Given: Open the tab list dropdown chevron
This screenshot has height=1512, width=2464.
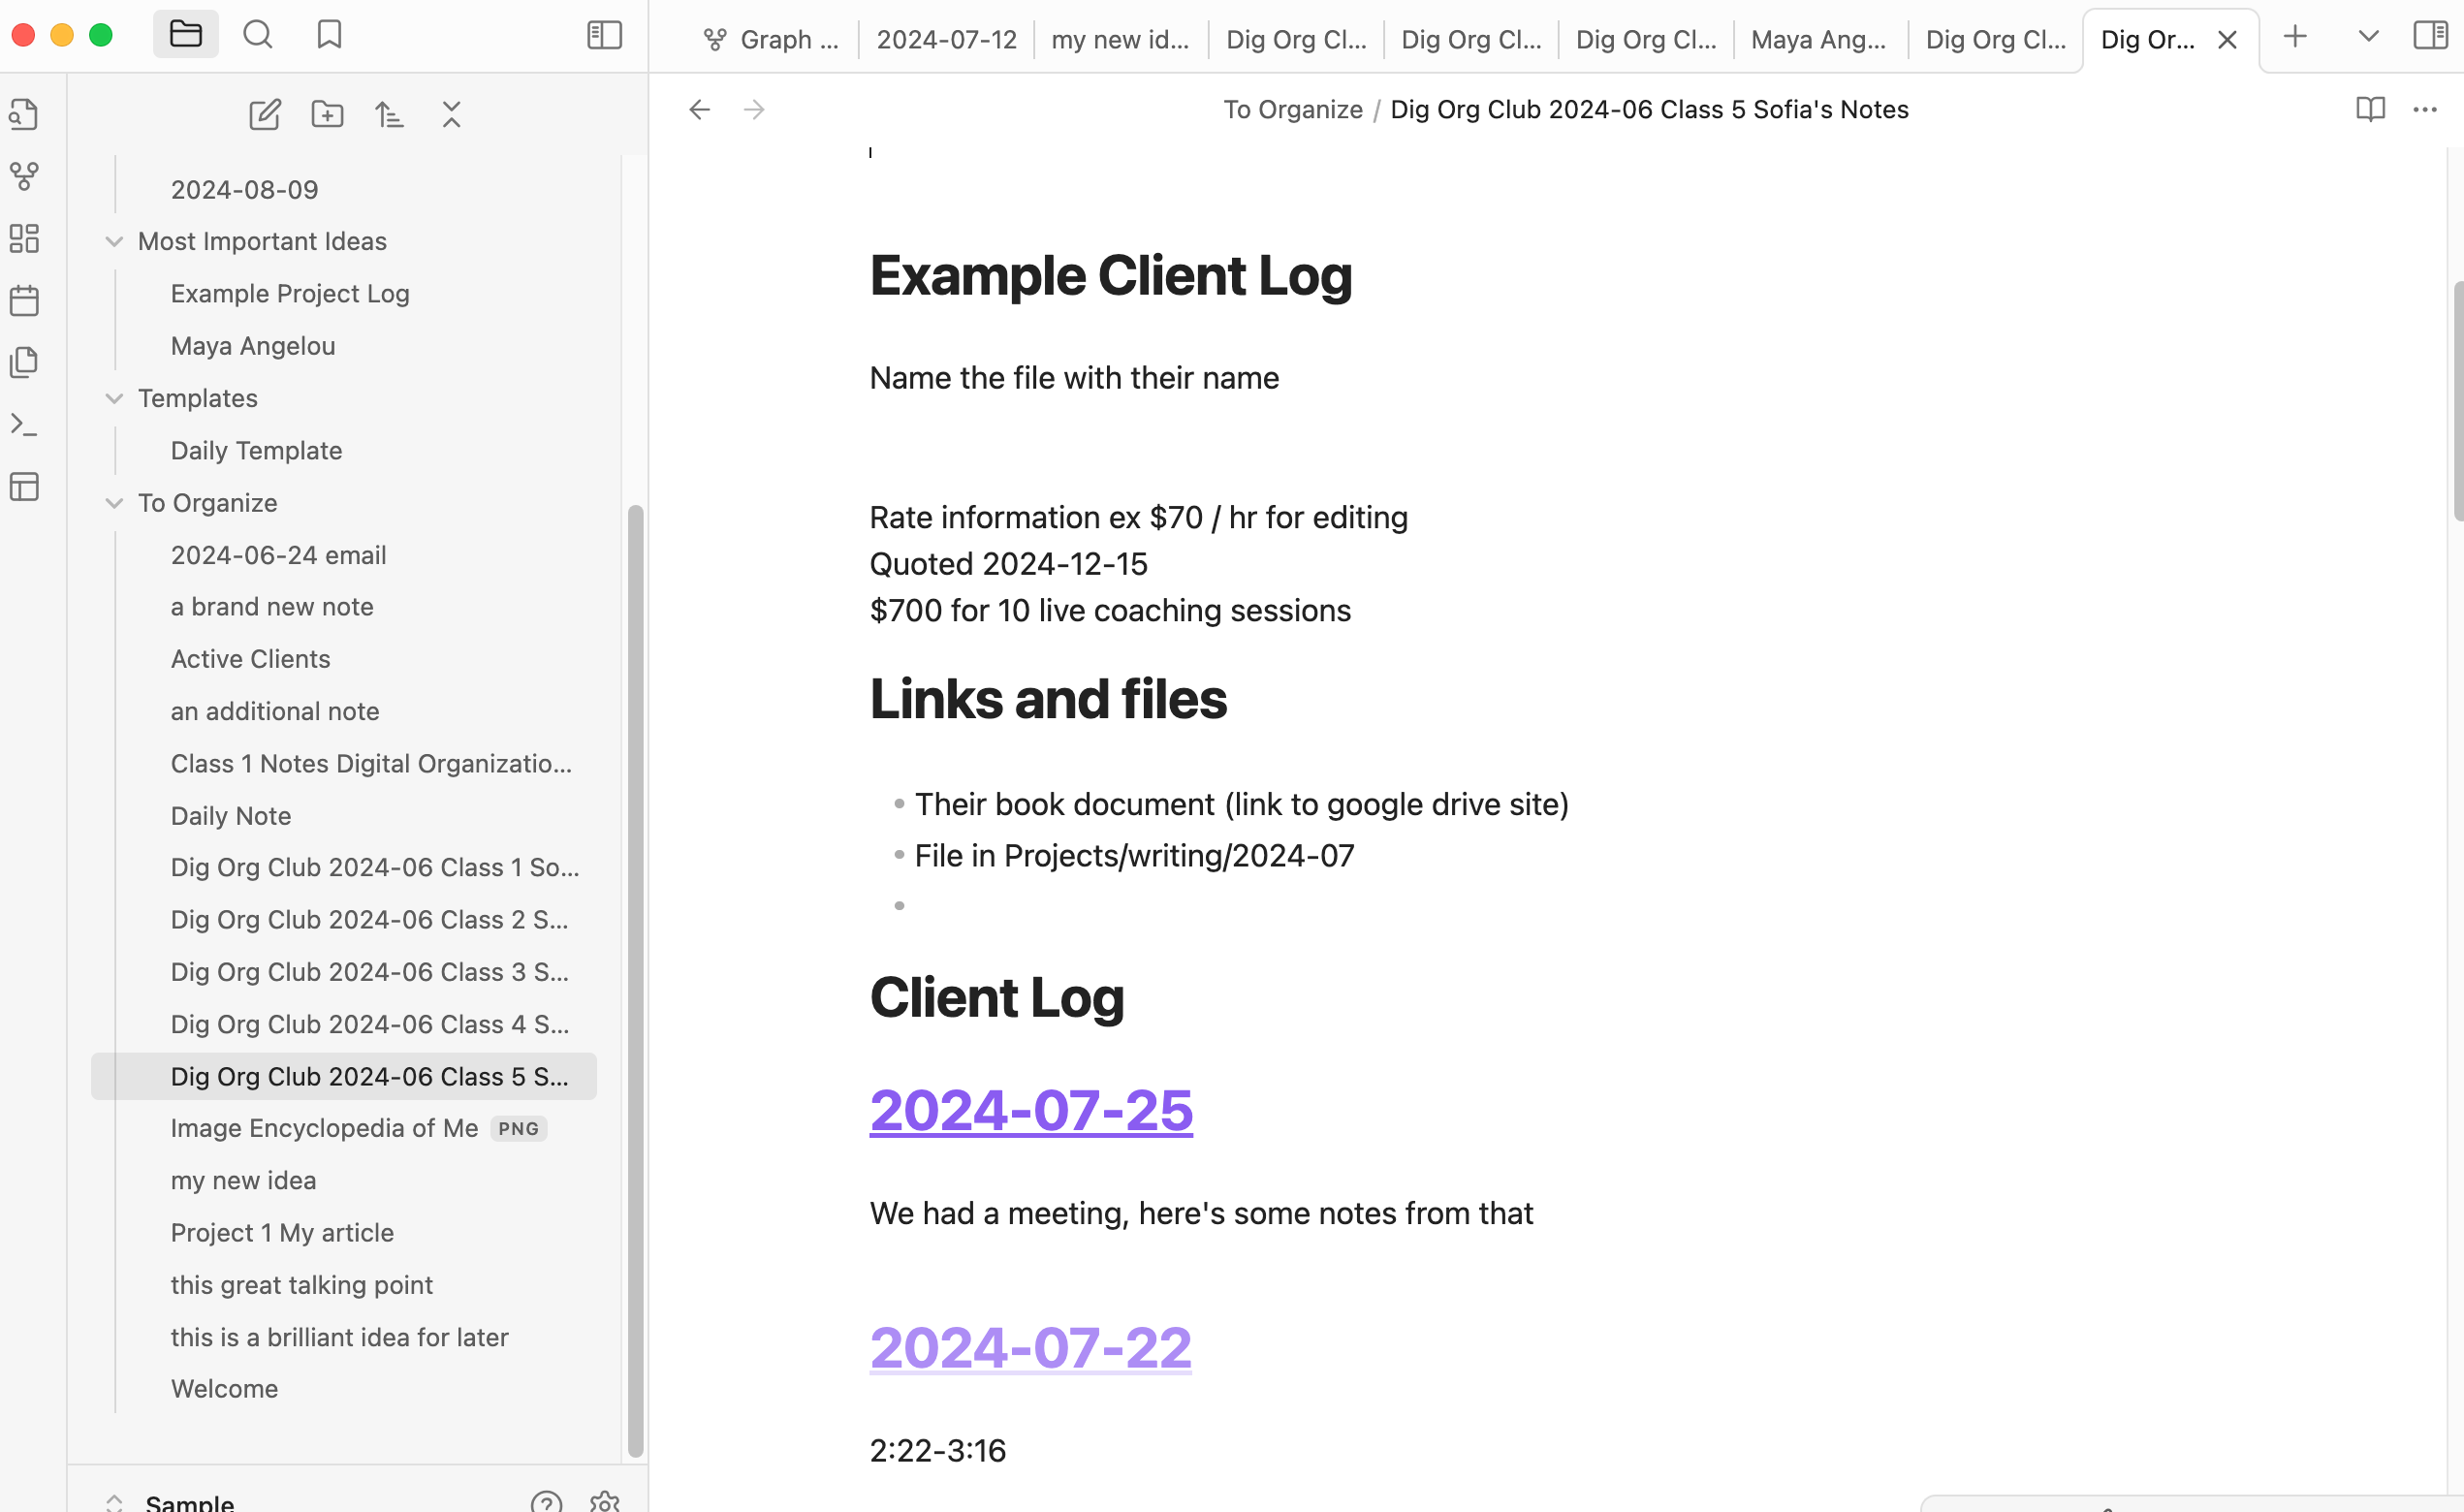Looking at the screenshot, I should pos(2367,37).
